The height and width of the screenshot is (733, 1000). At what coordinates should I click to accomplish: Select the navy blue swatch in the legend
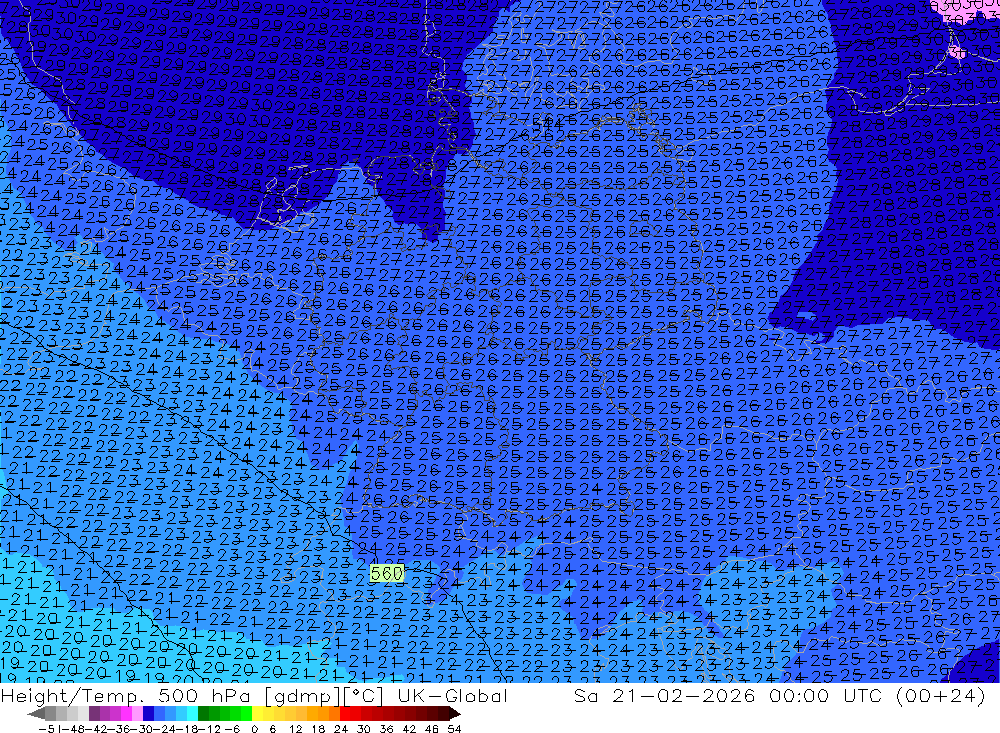point(148,713)
